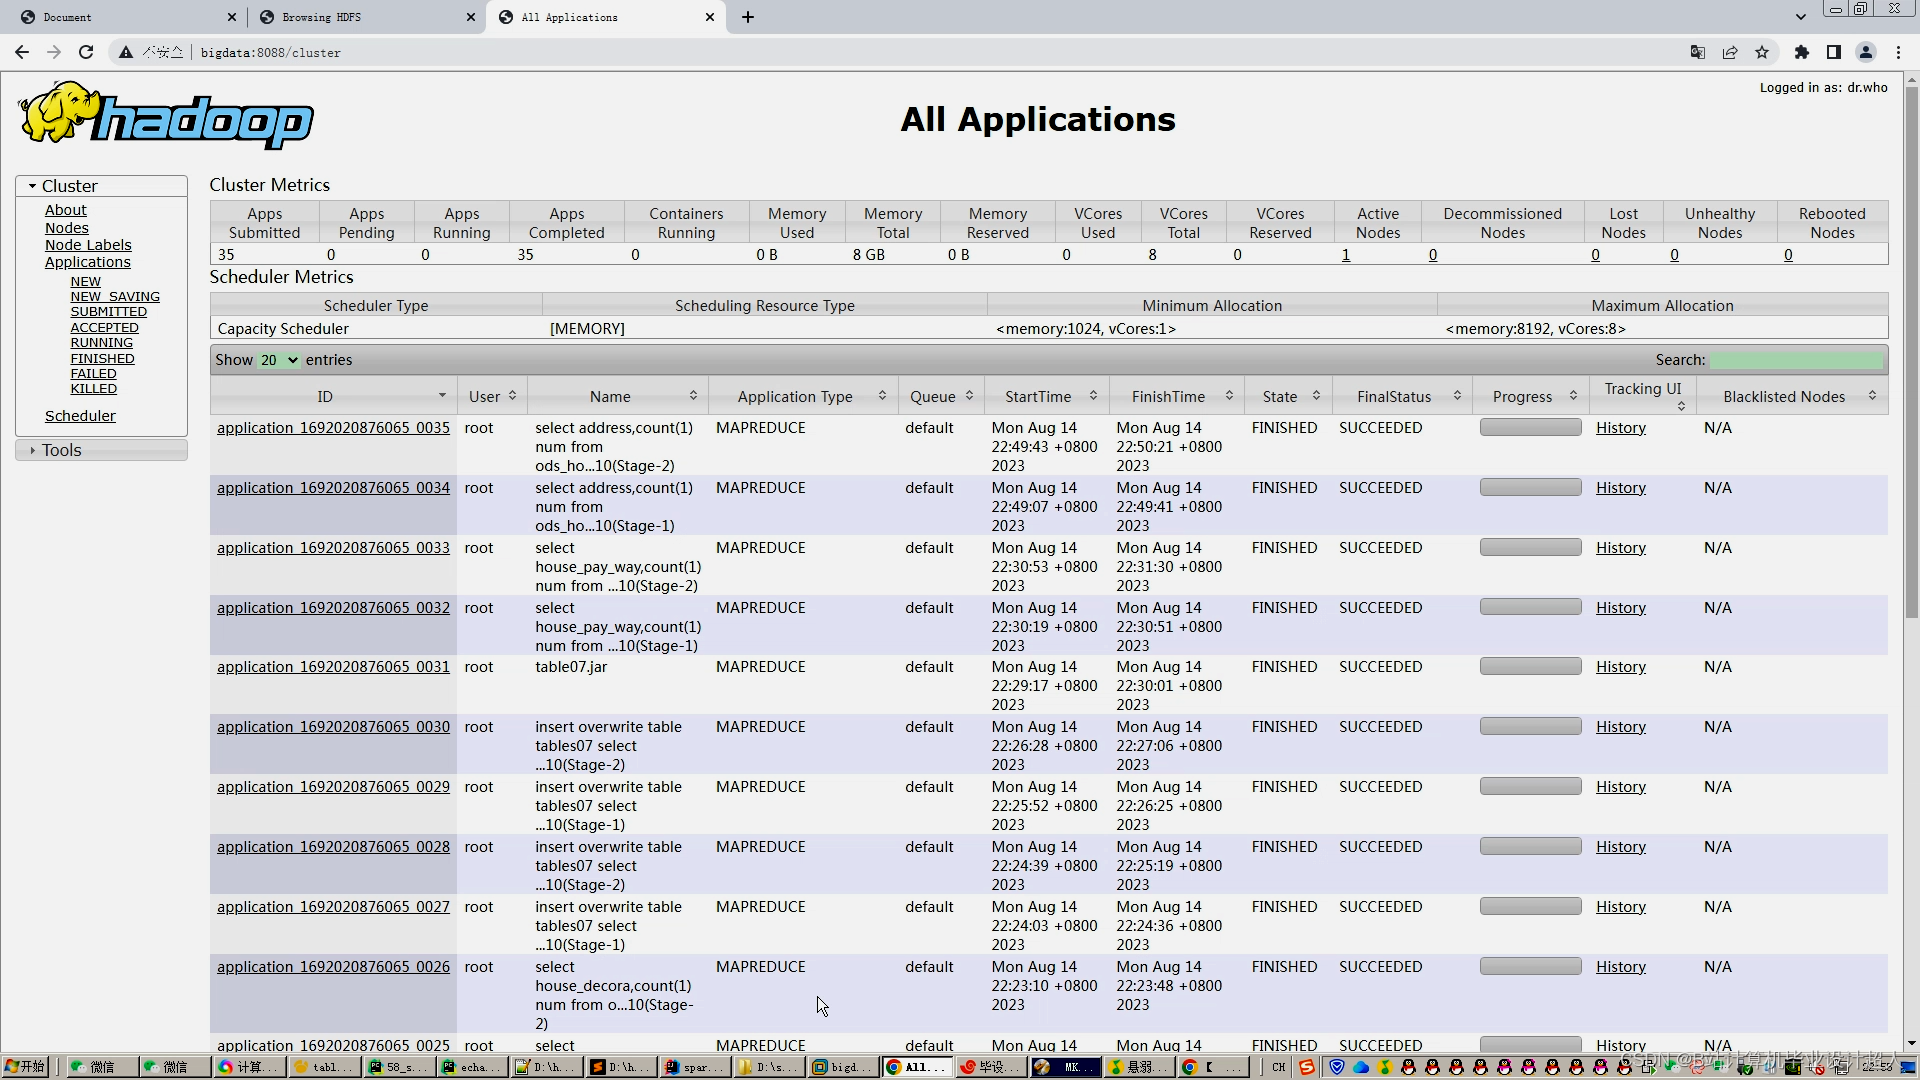Open application_1692020876065_0035 link
1920x1080 pixels.
click(x=333, y=428)
